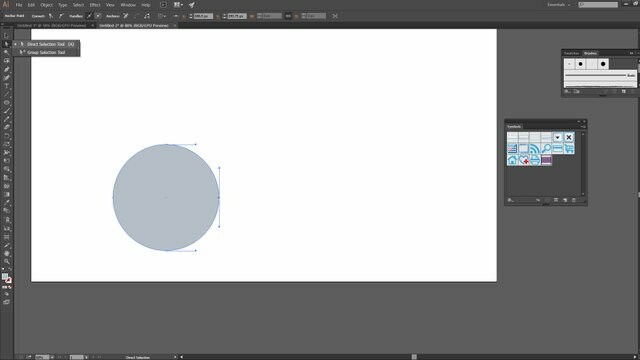Select the Ellipse shape tool
Screen dimensions: 640x360
[x=6, y=103]
